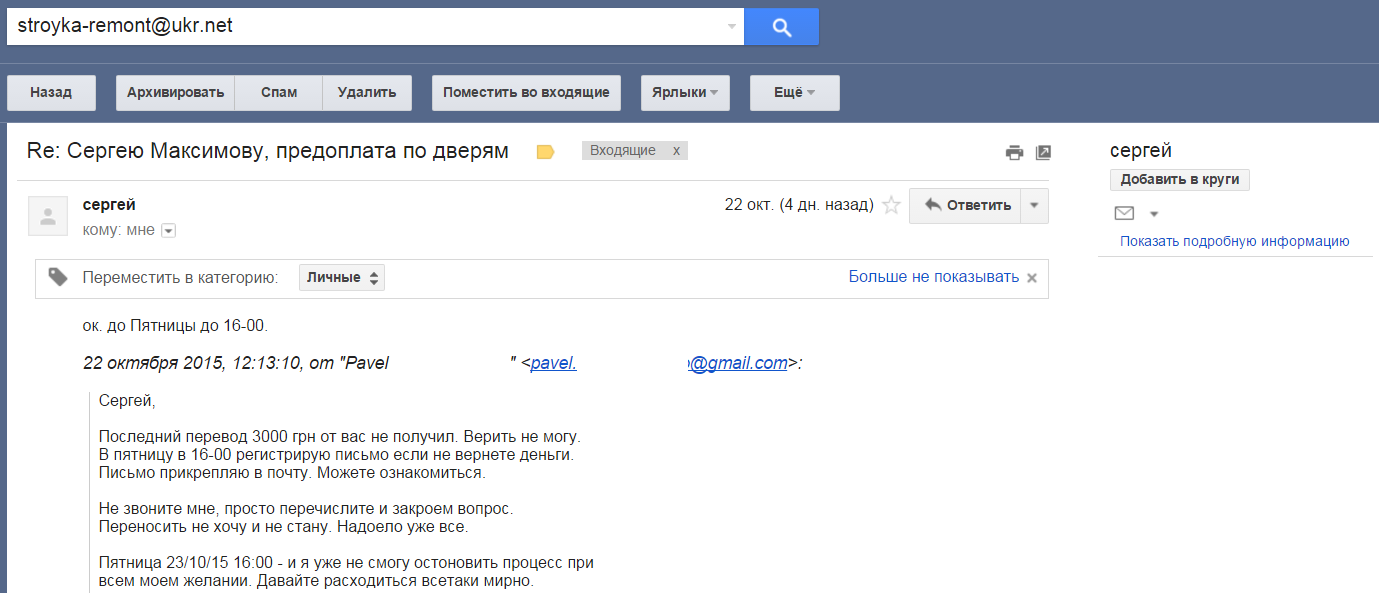The height and width of the screenshot is (593, 1379).
Task: Click the envelope icon under сергей contact
Action: pos(1124,213)
